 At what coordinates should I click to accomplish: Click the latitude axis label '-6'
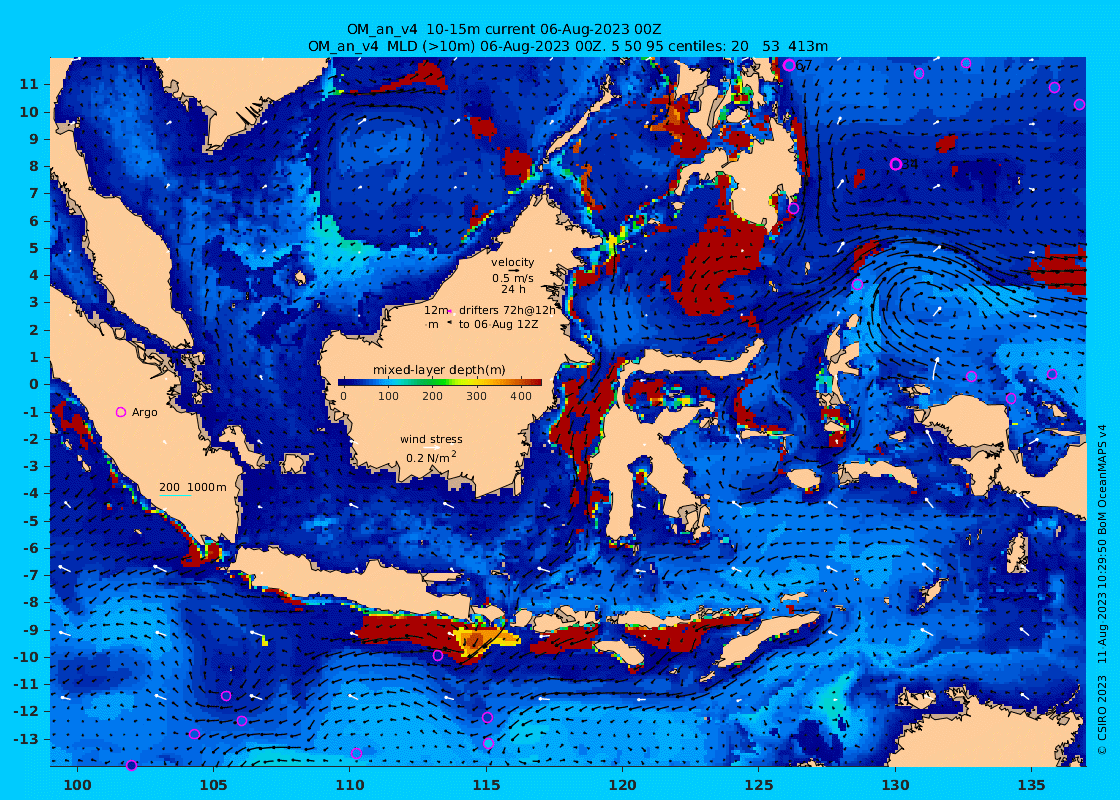coord(29,548)
